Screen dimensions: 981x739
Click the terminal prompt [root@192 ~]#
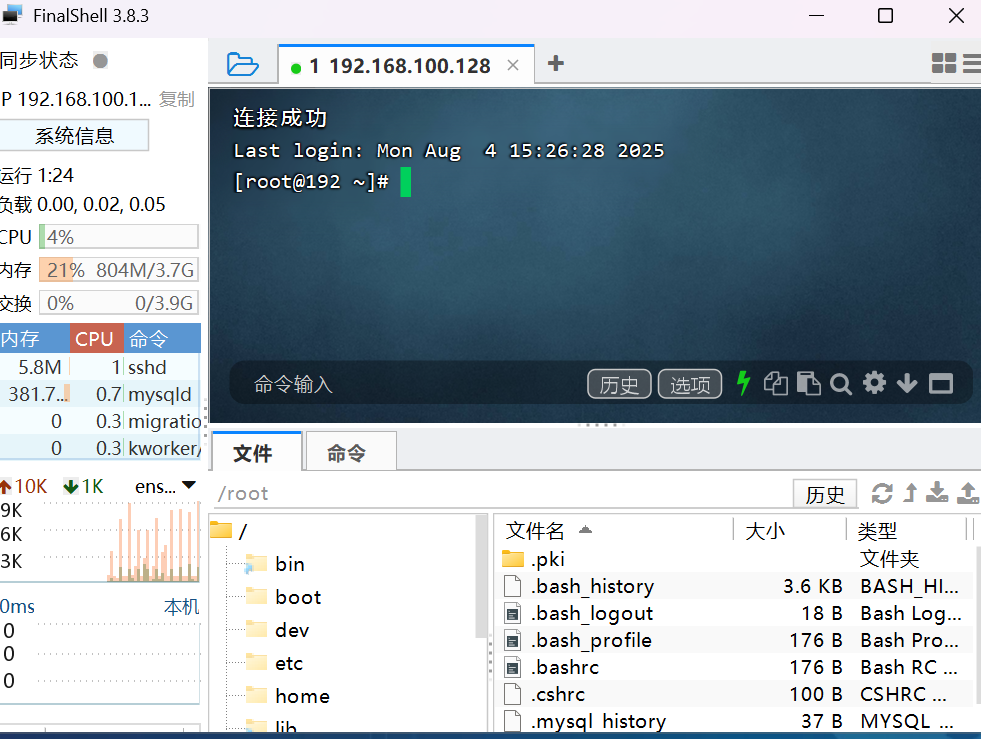coord(311,182)
